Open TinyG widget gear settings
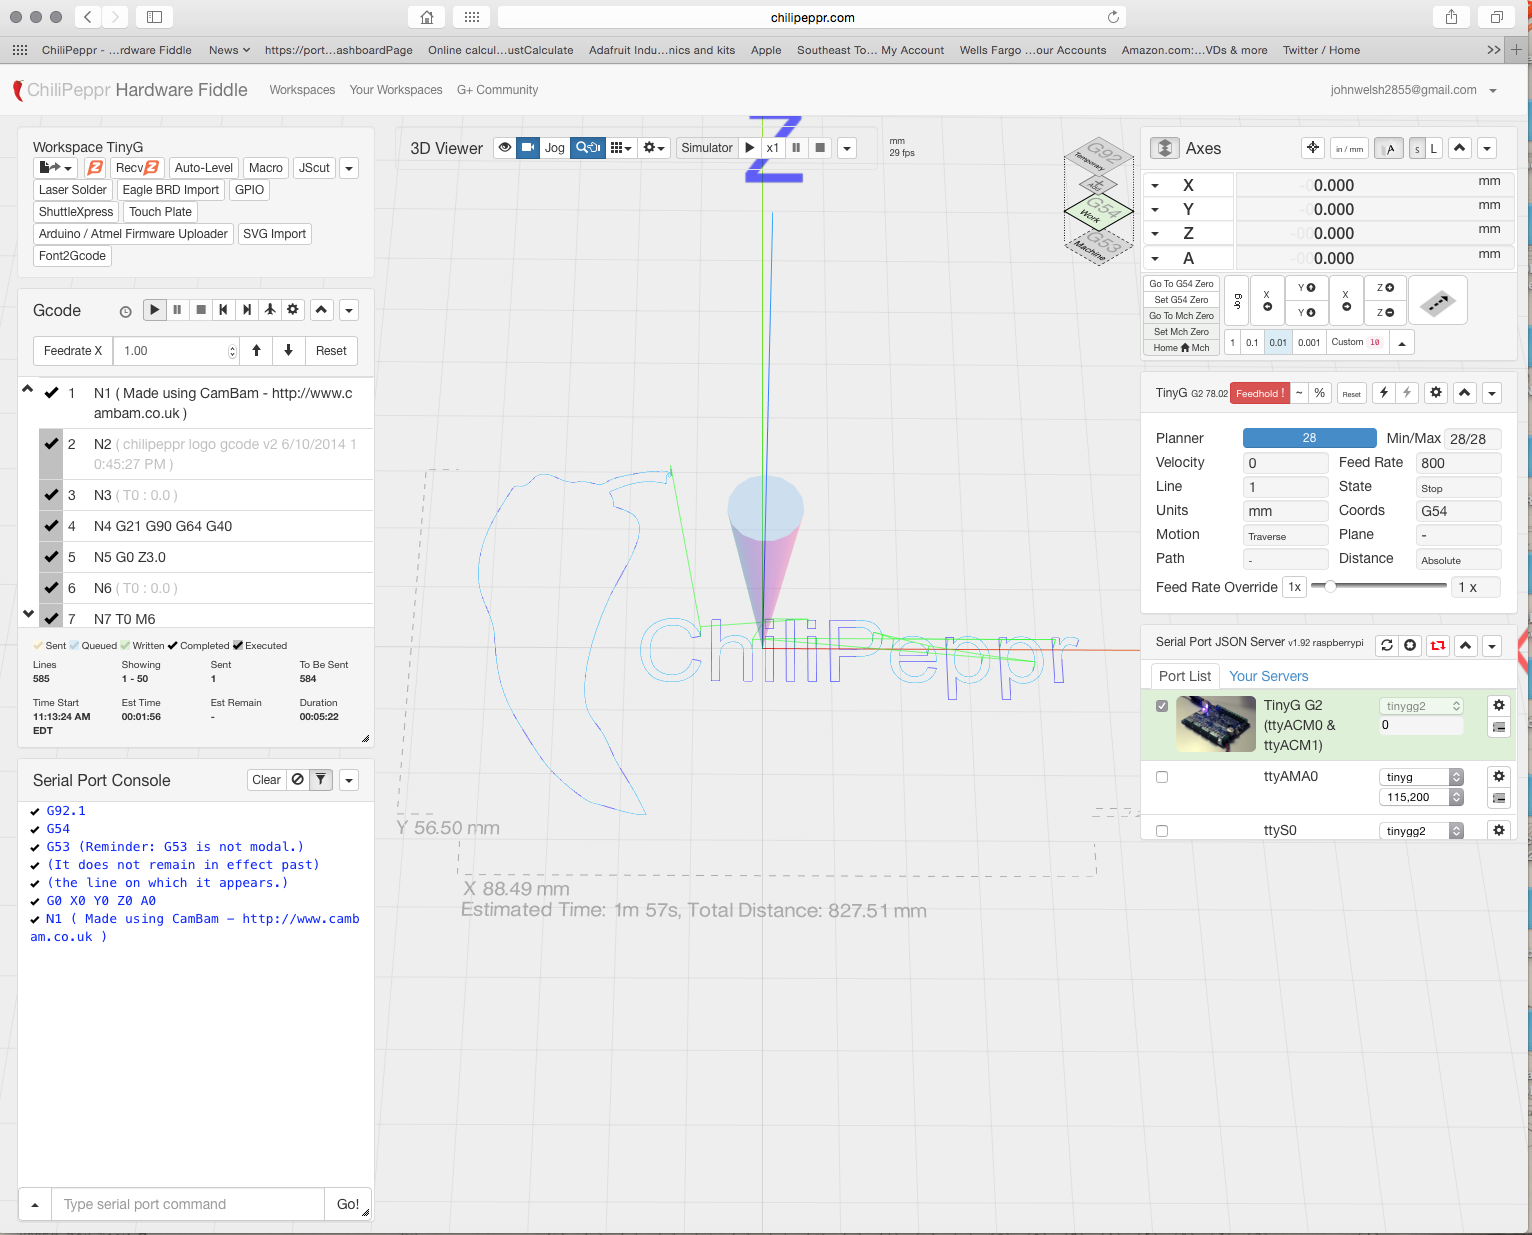1532x1235 pixels. click(1436, 393)
